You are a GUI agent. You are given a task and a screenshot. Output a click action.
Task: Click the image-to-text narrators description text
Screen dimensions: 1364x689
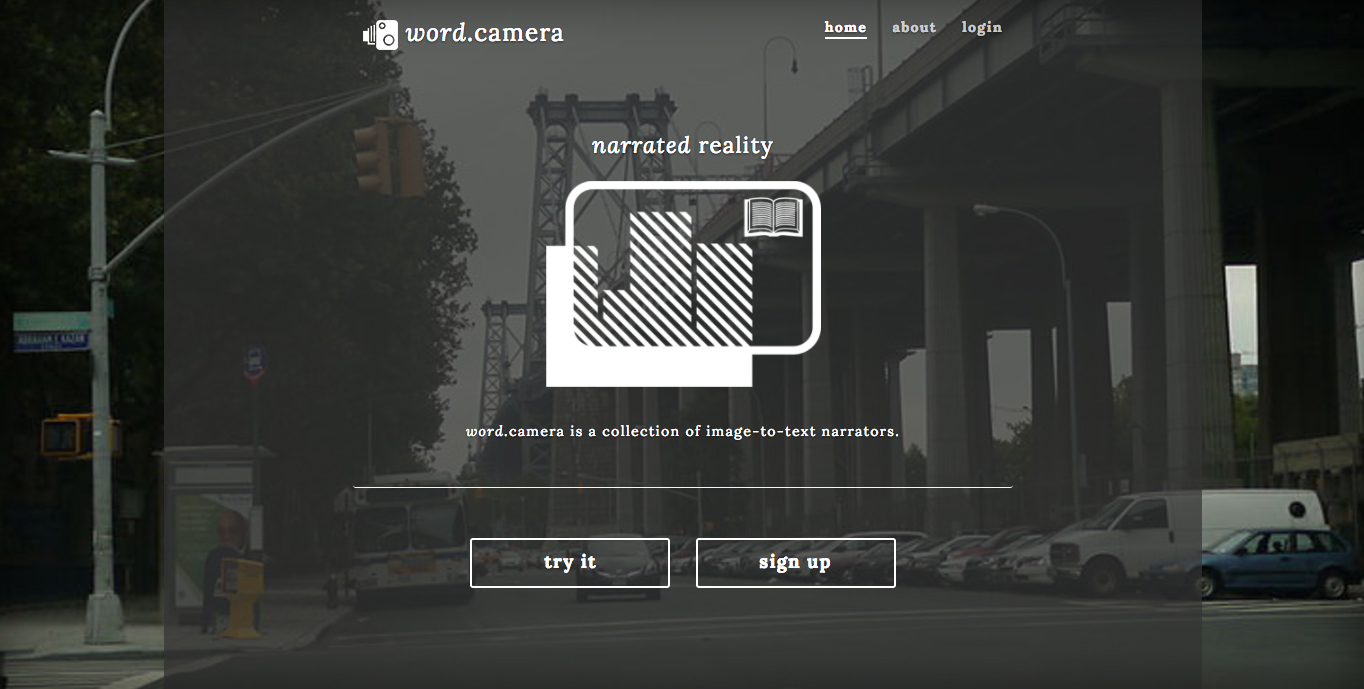tap(682, 432)
